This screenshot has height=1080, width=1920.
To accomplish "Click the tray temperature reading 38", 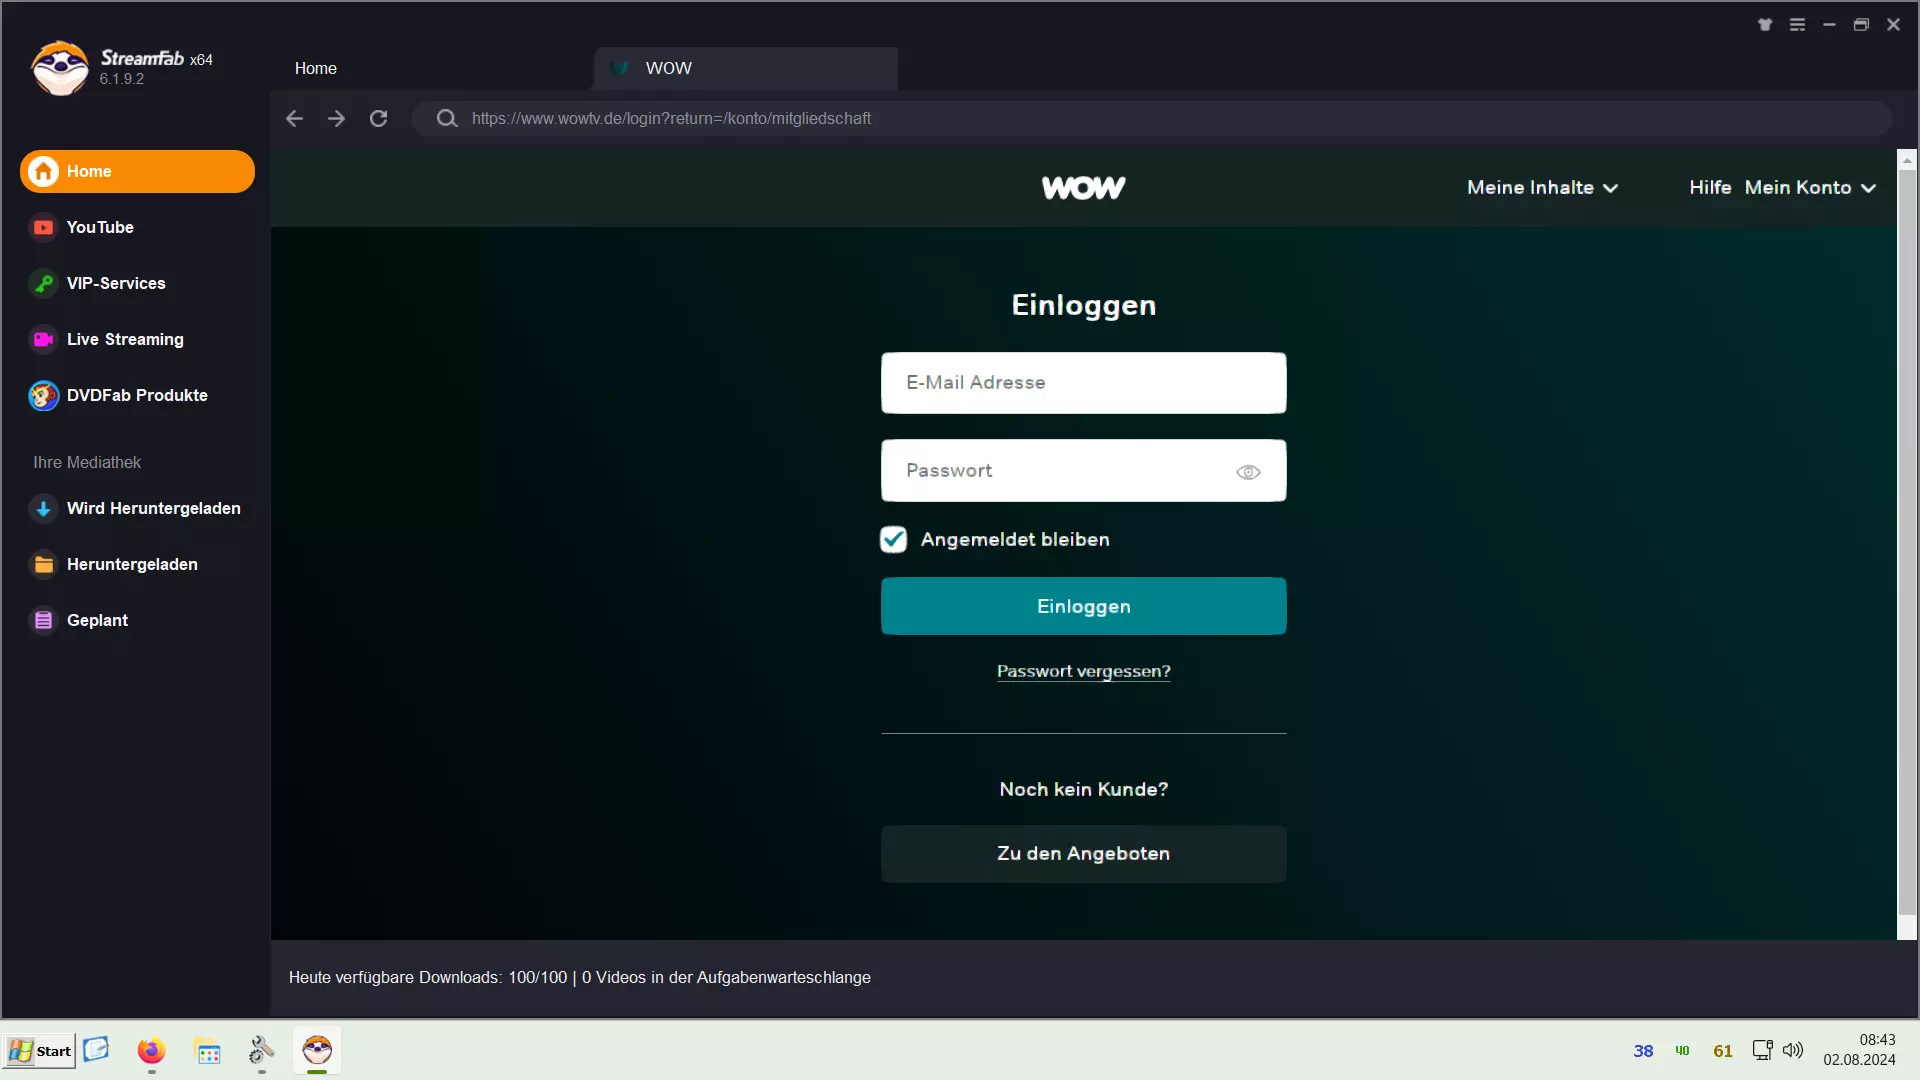I will 1643,1051.
